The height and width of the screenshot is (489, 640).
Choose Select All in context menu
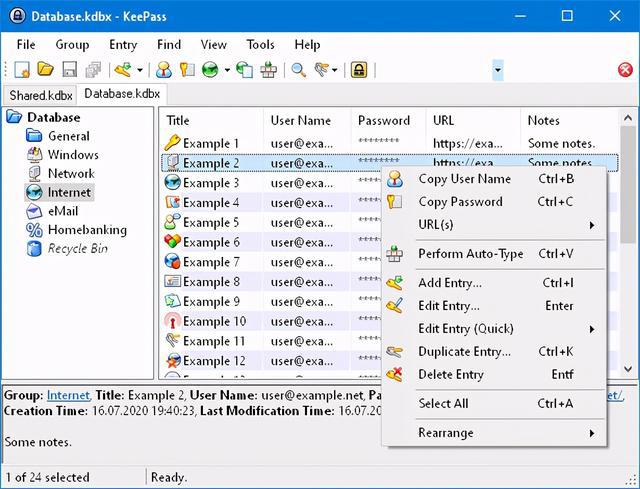coord(494,403)
